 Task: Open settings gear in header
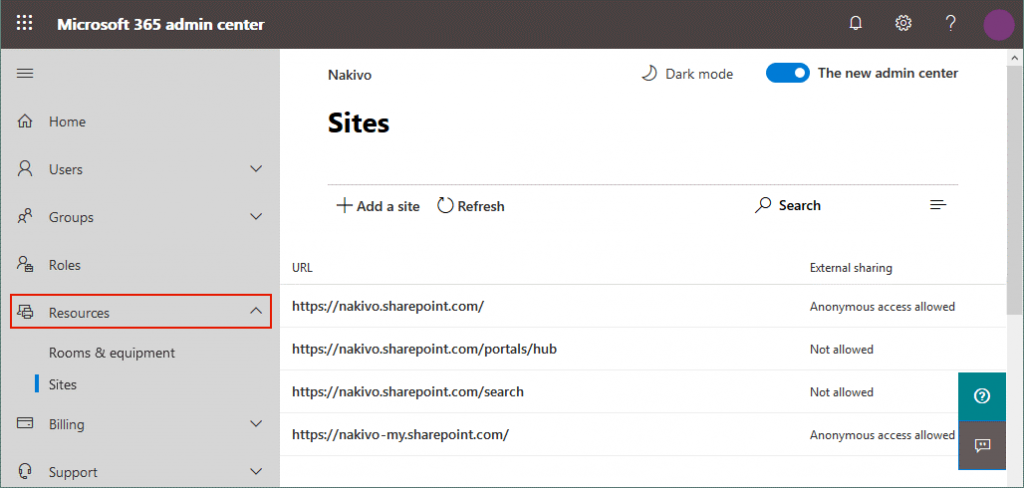903,24
